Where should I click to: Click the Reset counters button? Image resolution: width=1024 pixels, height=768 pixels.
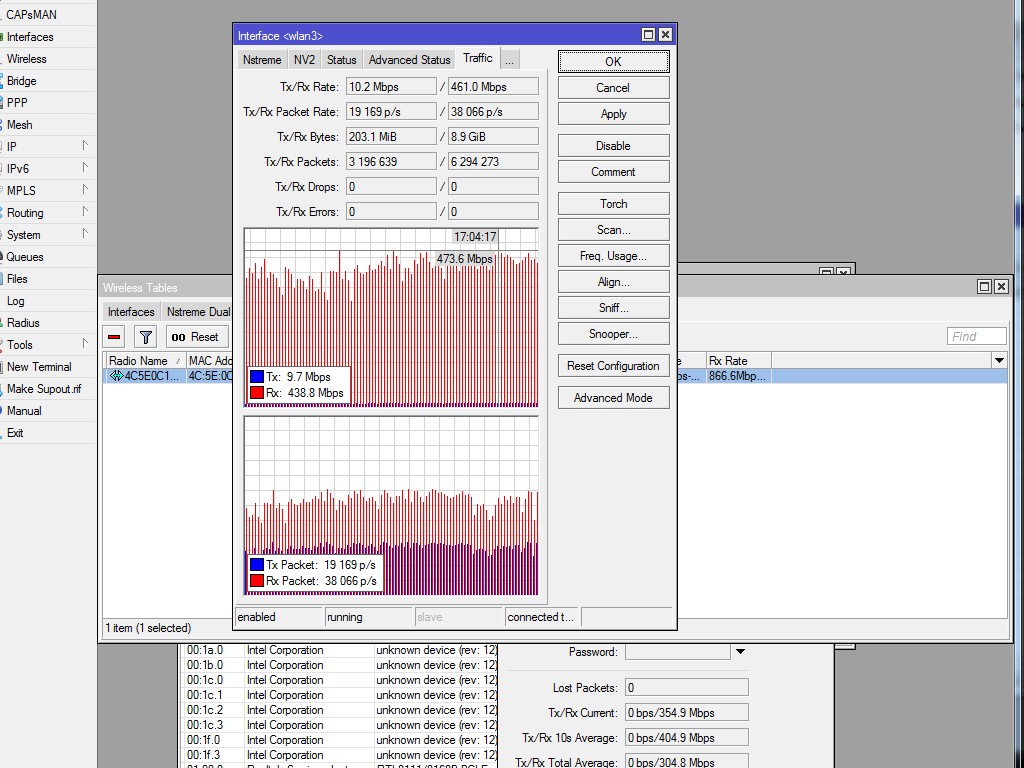click(x=197, y=337)
